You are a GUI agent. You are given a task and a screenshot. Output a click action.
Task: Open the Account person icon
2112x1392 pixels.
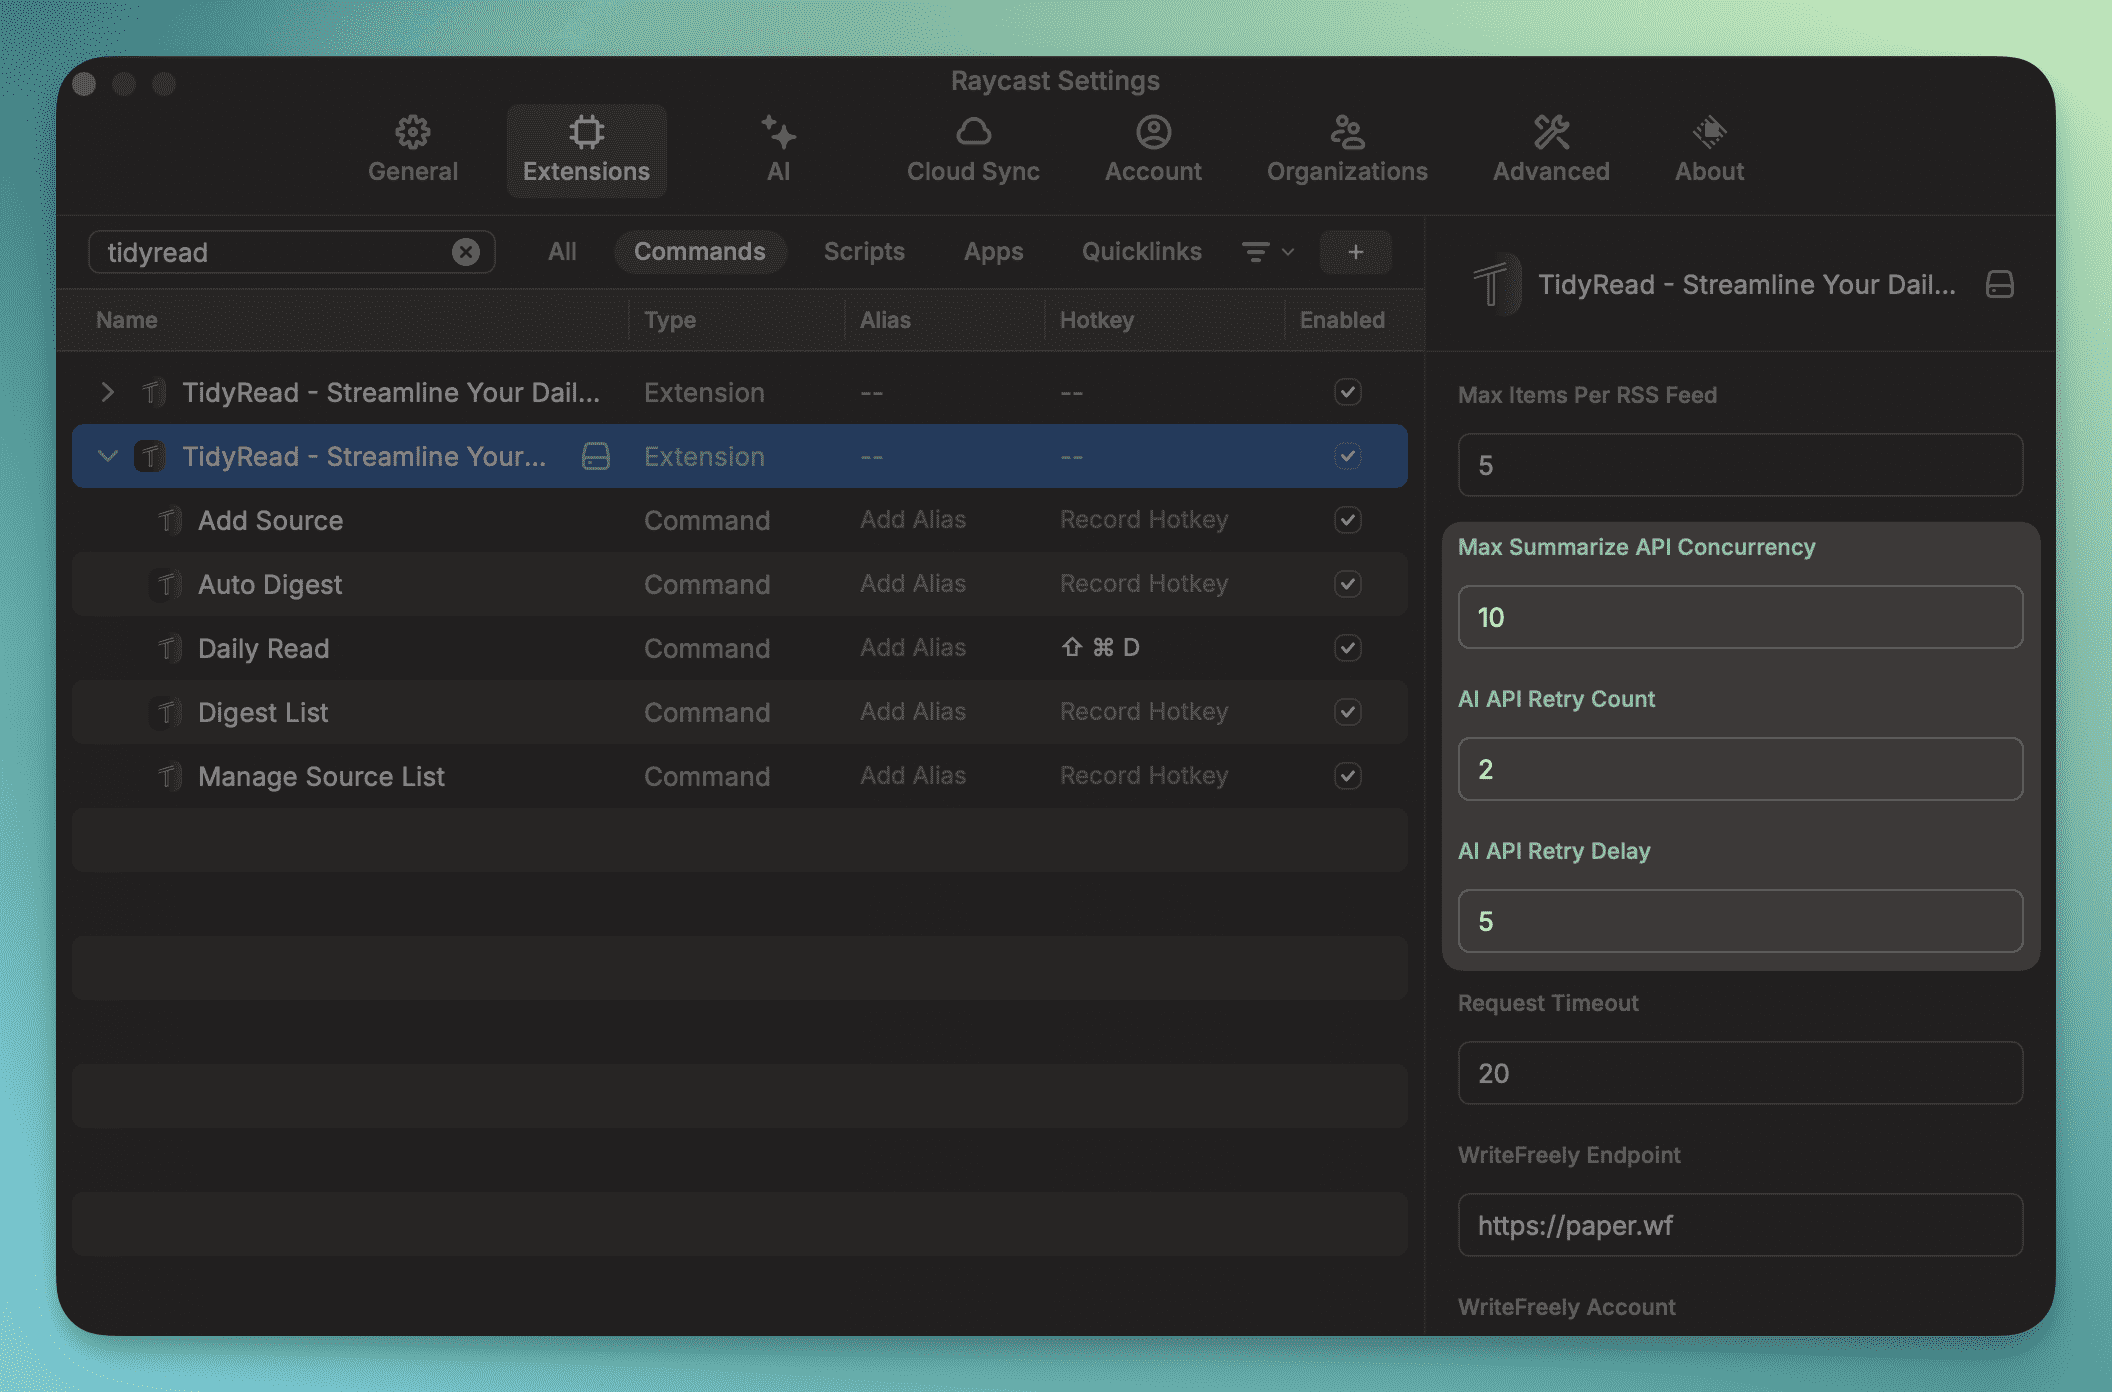[x=1153, y=132]
